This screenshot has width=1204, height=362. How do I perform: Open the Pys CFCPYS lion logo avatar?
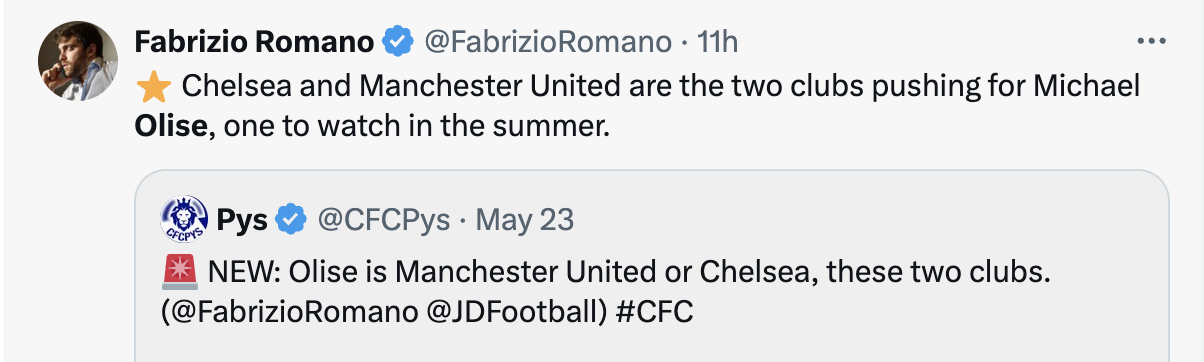pyautogui.click(x=184, y=219)
